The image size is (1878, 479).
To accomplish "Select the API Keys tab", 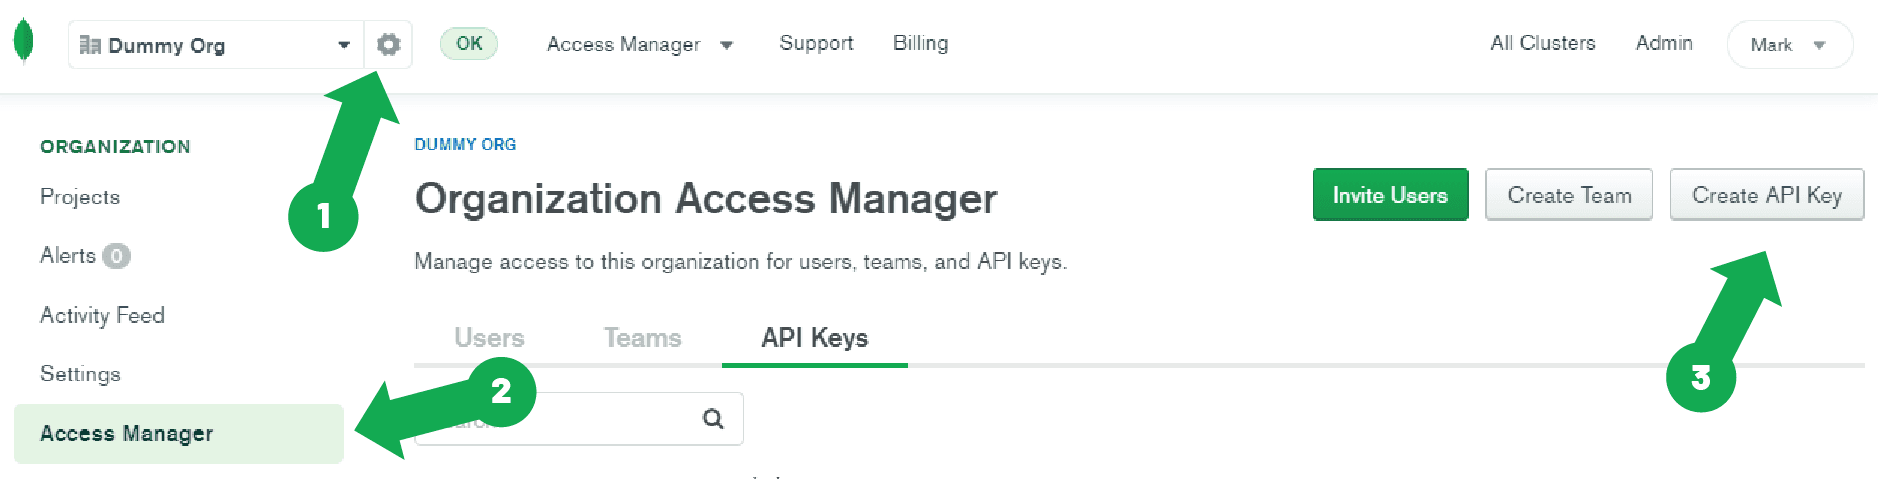I will point(814,338).
